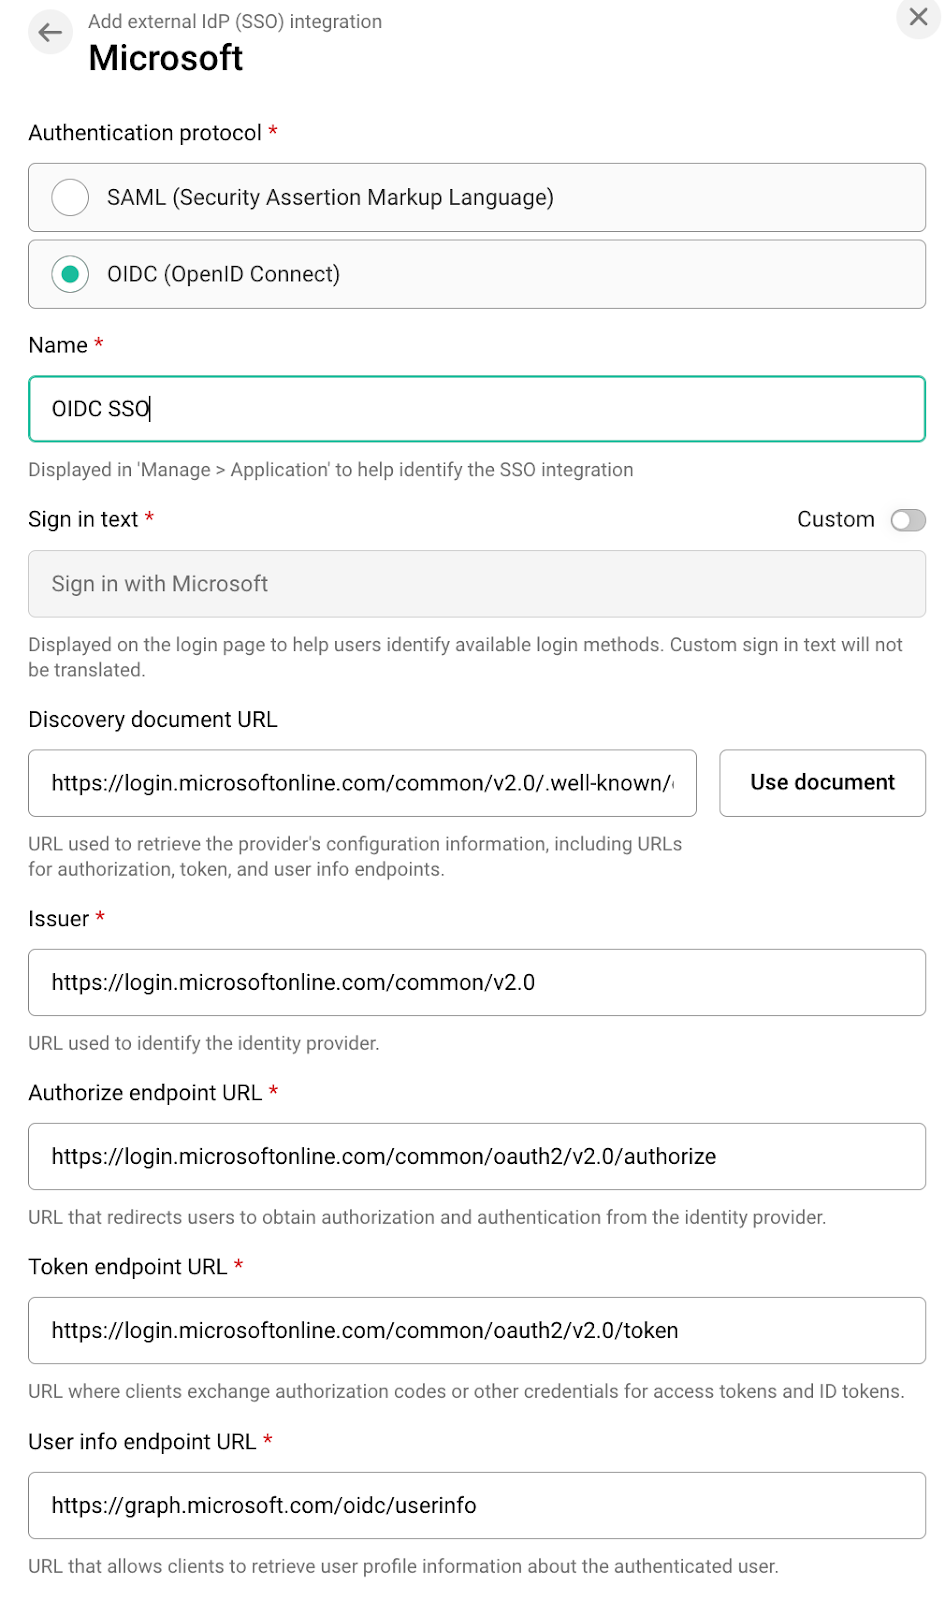
Task: Click the Name field containing OIDC SSO
Action: [476, 409]
